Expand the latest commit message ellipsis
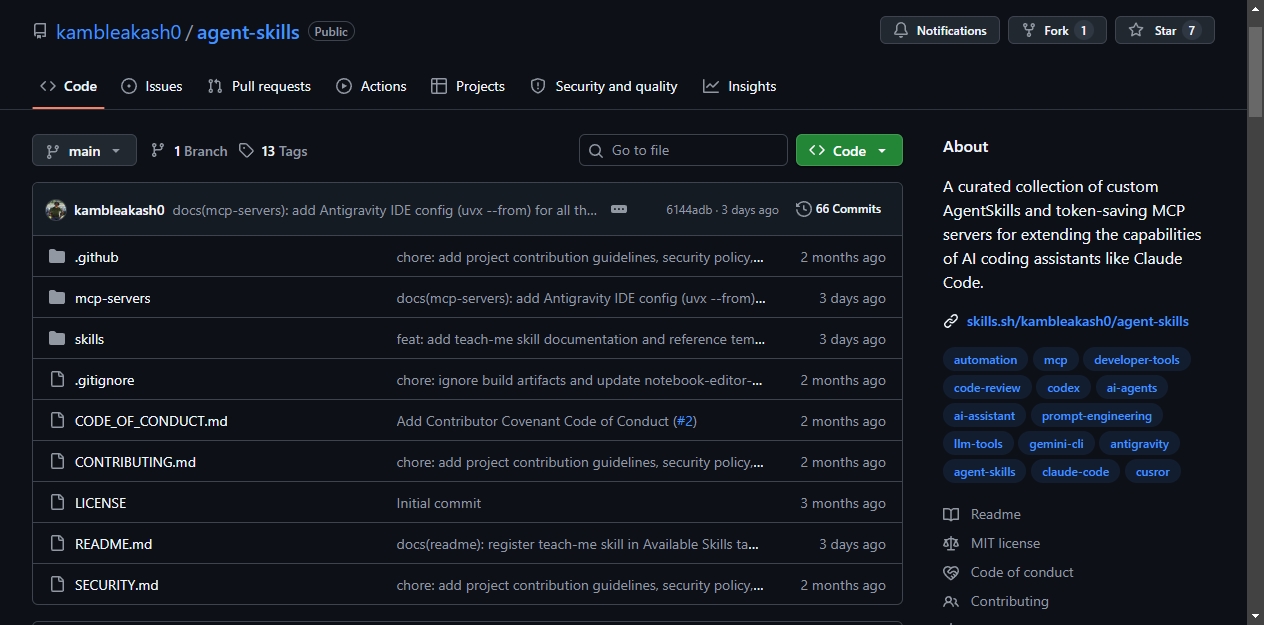 pyautogui.click(x=619, y=209)
